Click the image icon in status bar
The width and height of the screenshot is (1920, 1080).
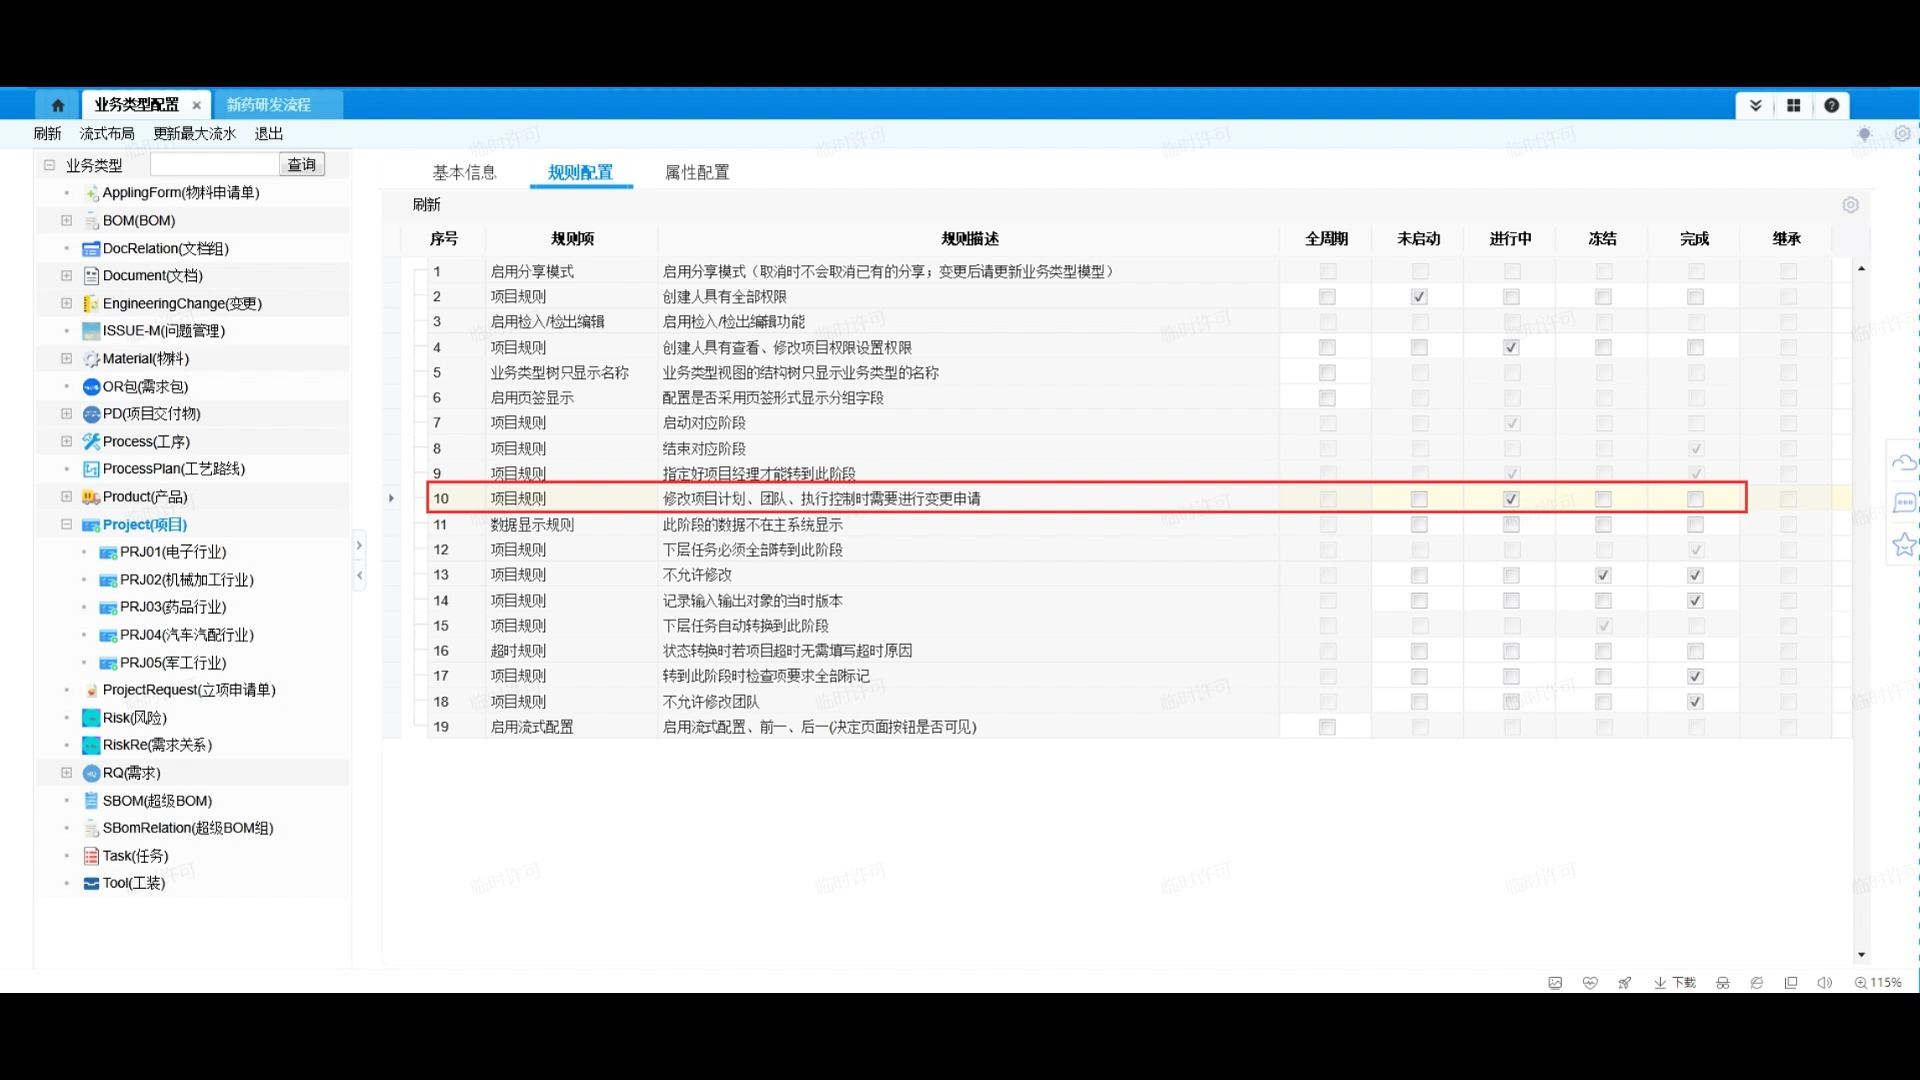pyautogui.click(x=1555, y=983)
